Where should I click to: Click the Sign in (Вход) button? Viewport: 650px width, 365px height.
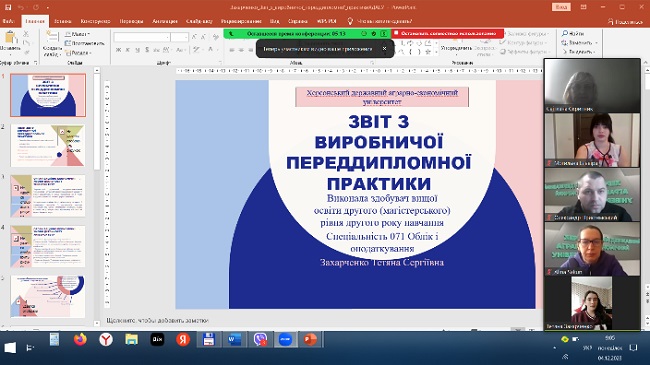point(561,7)
